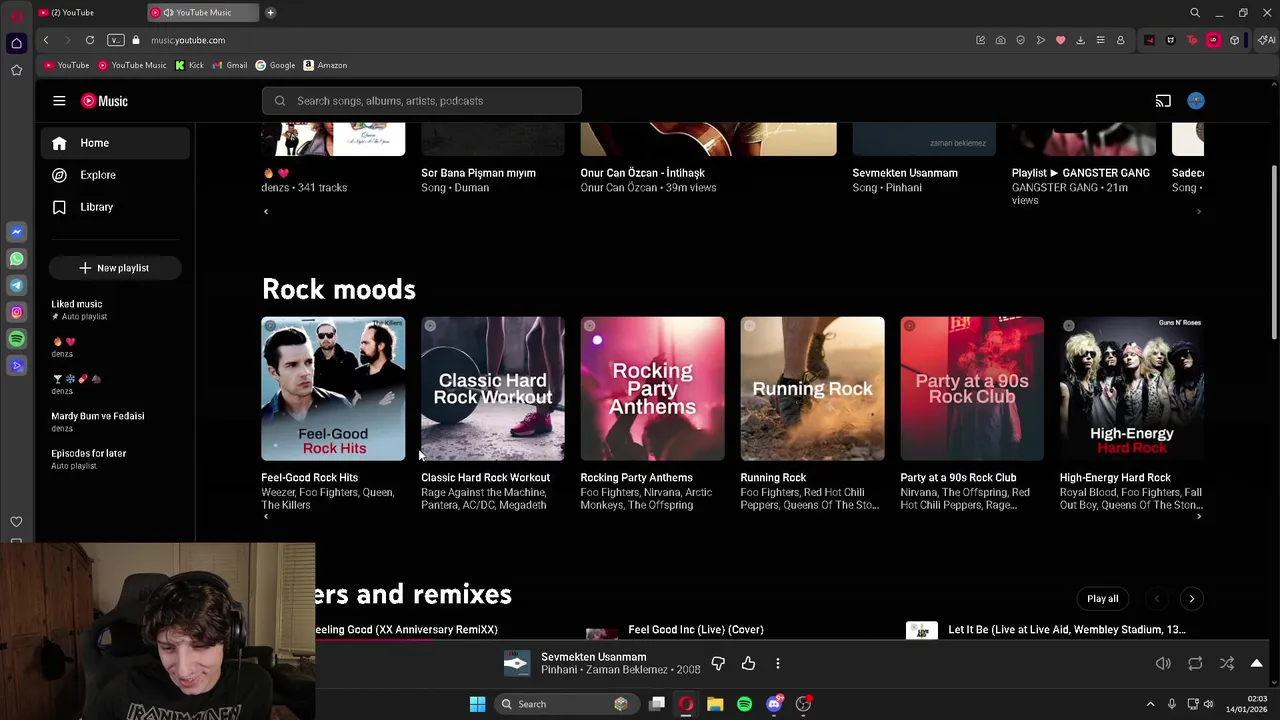Open the Amazon bookmark

pos(325,65)
